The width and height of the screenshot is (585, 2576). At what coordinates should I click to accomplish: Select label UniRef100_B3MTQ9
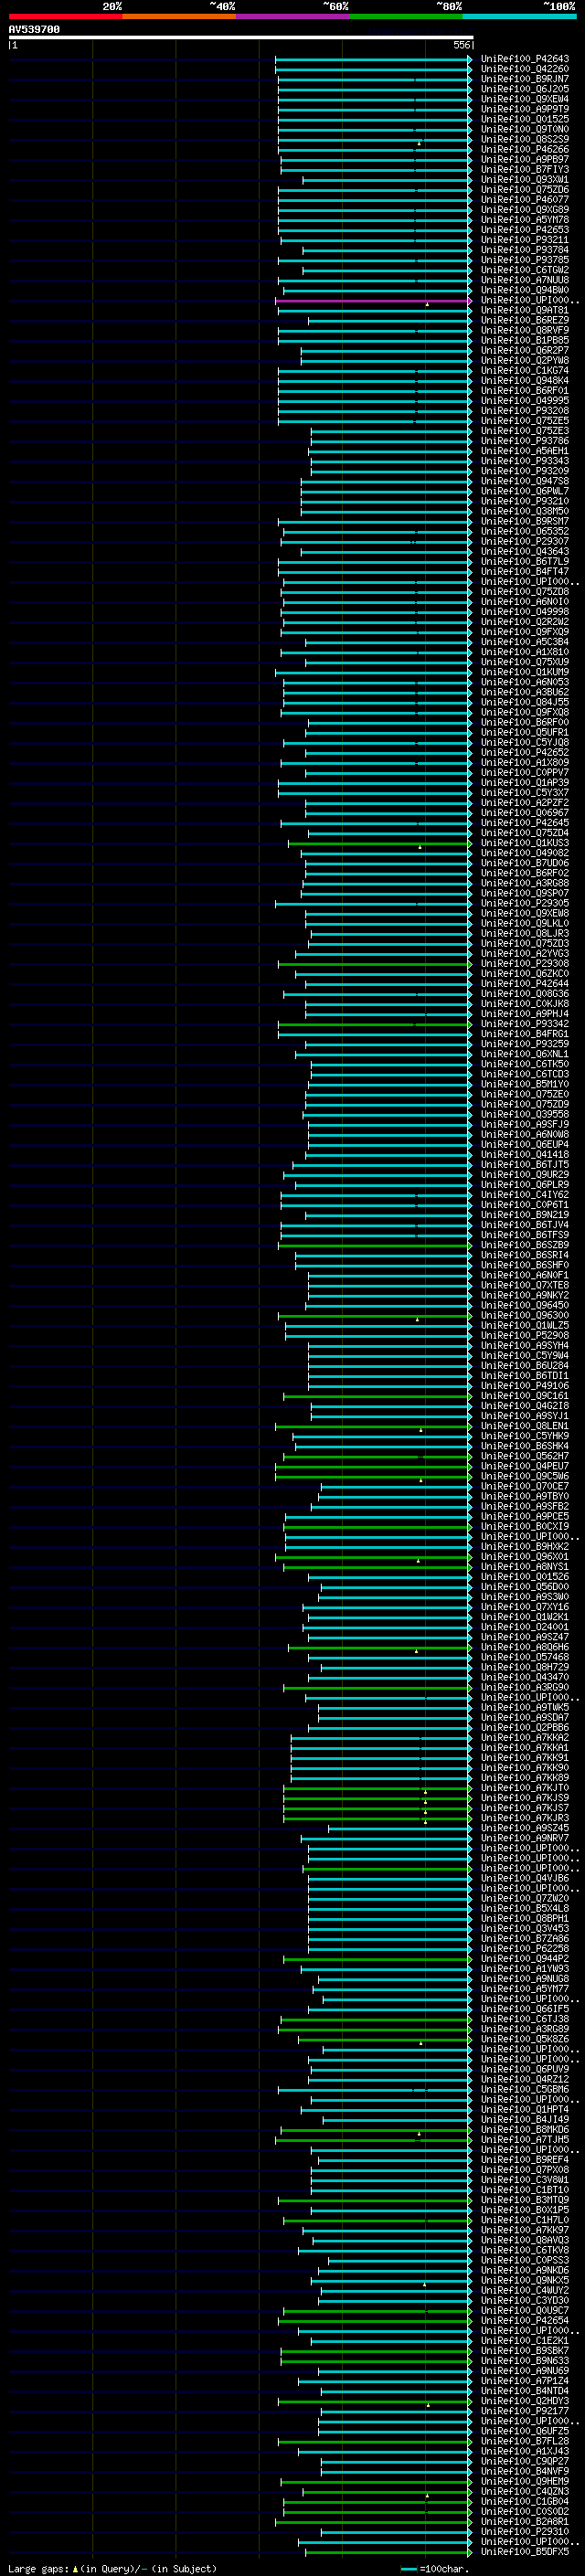pyautogui.click(x=525, y=2200)
